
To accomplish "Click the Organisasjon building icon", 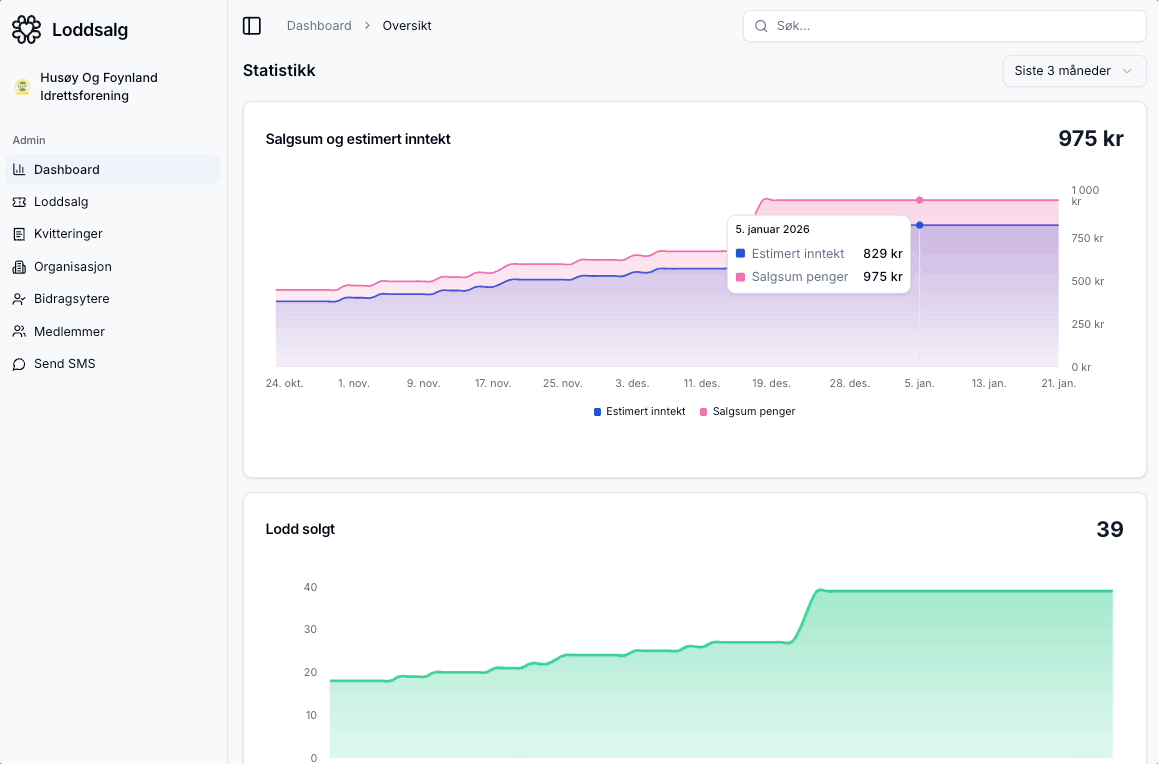I will pos(19,267).
